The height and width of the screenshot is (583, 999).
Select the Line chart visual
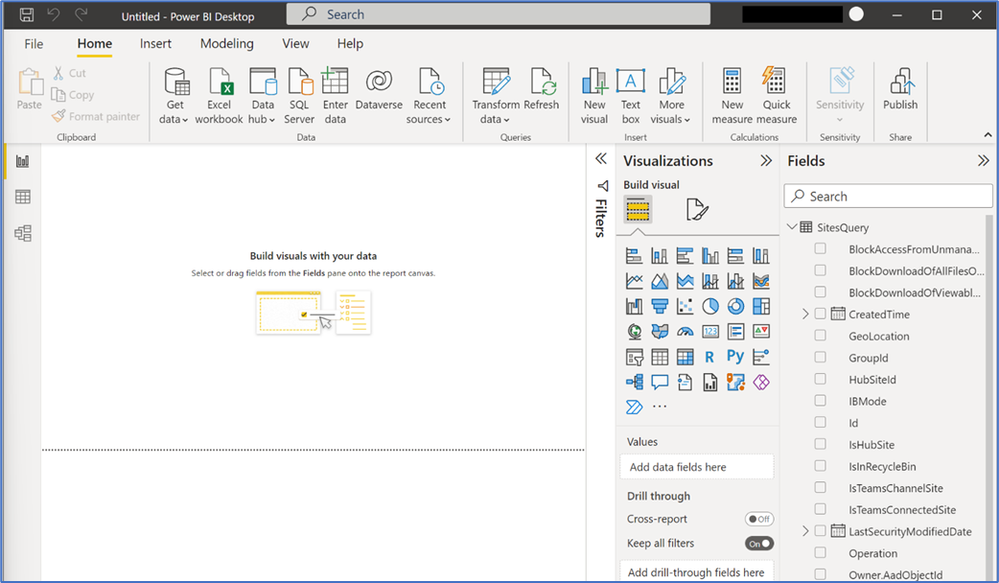[634, 281]
